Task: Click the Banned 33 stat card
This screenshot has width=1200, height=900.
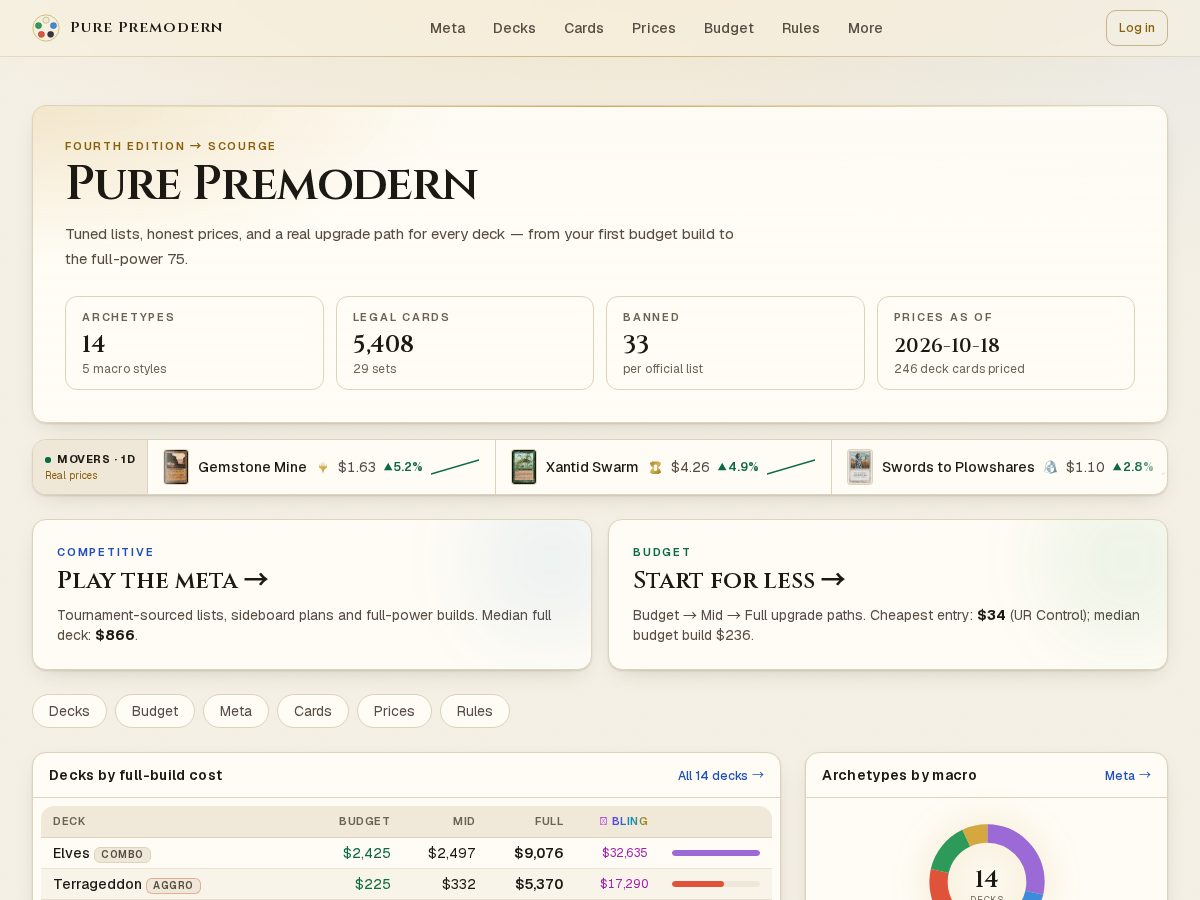Action: click(735, 343)
